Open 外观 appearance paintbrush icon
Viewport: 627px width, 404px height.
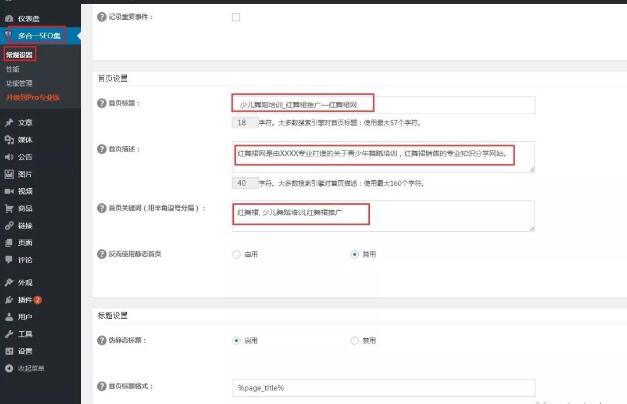[9, 282]
